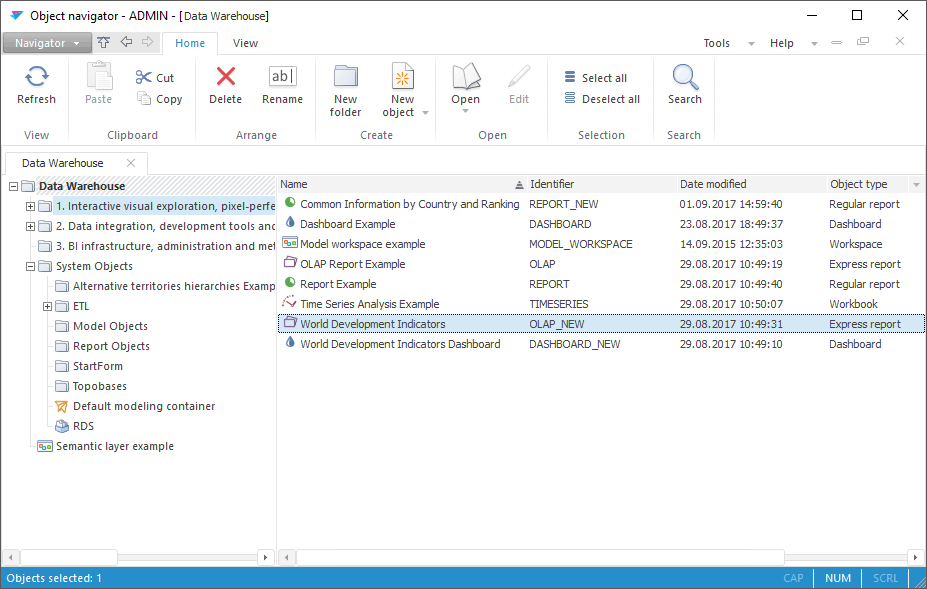Screen dimensions: 927x589
Task: Click the Search magnifier icon
Action: [x=684, y=78]
